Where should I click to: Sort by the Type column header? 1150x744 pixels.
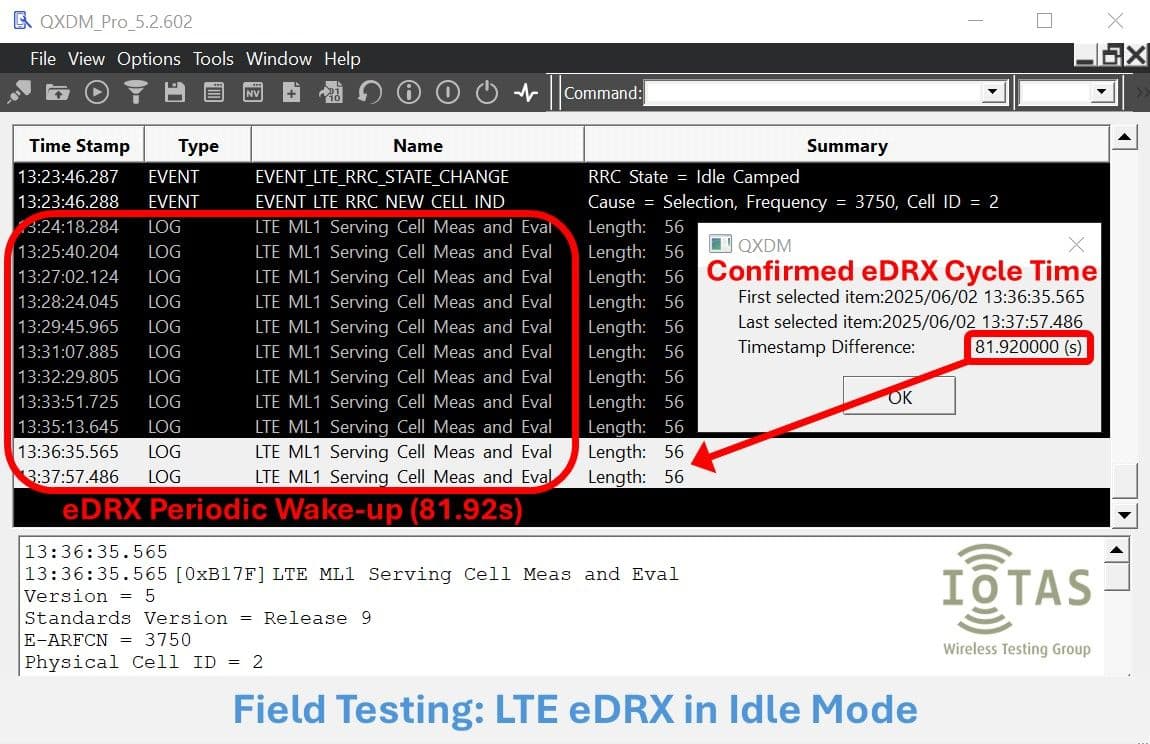[198, 145]
